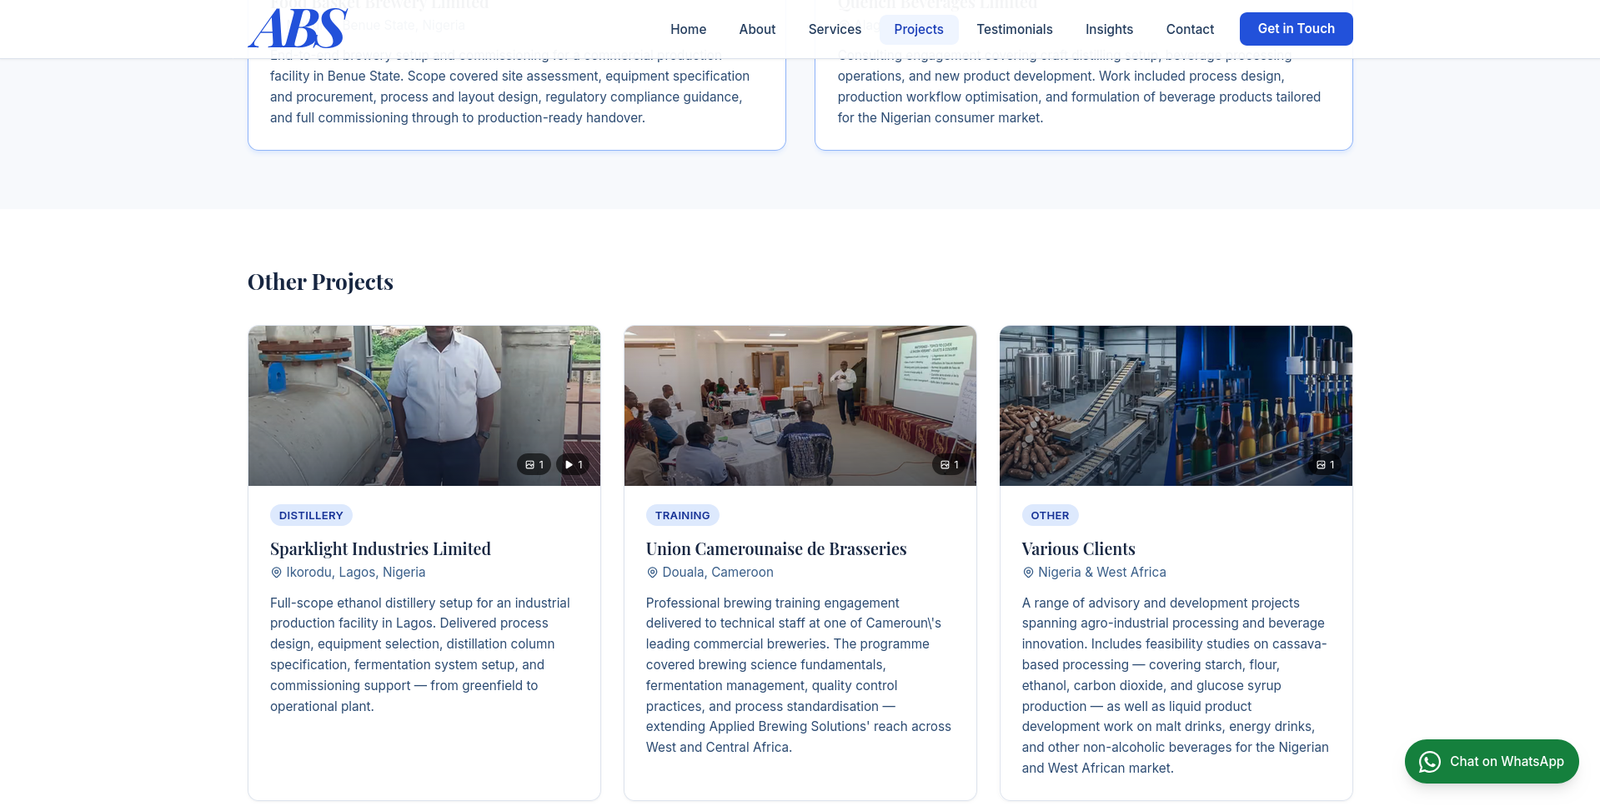The height and width of the screenshot is (805, 1600).
Task: Click the TRAINING category tag
Action: coord(682,515)
